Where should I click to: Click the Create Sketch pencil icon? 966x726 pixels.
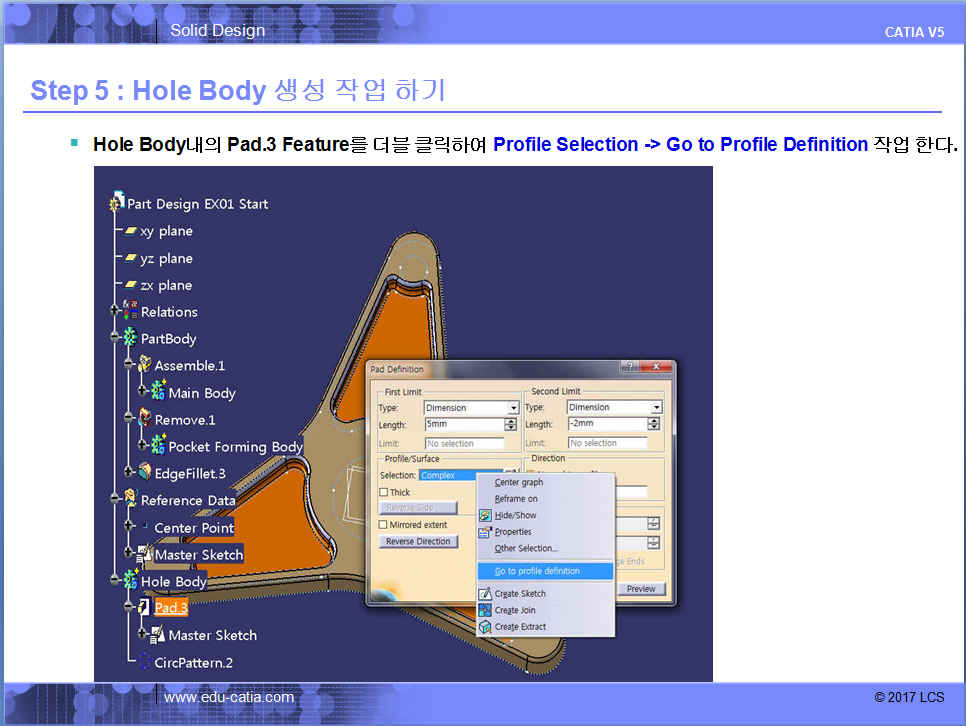(485, 594)
